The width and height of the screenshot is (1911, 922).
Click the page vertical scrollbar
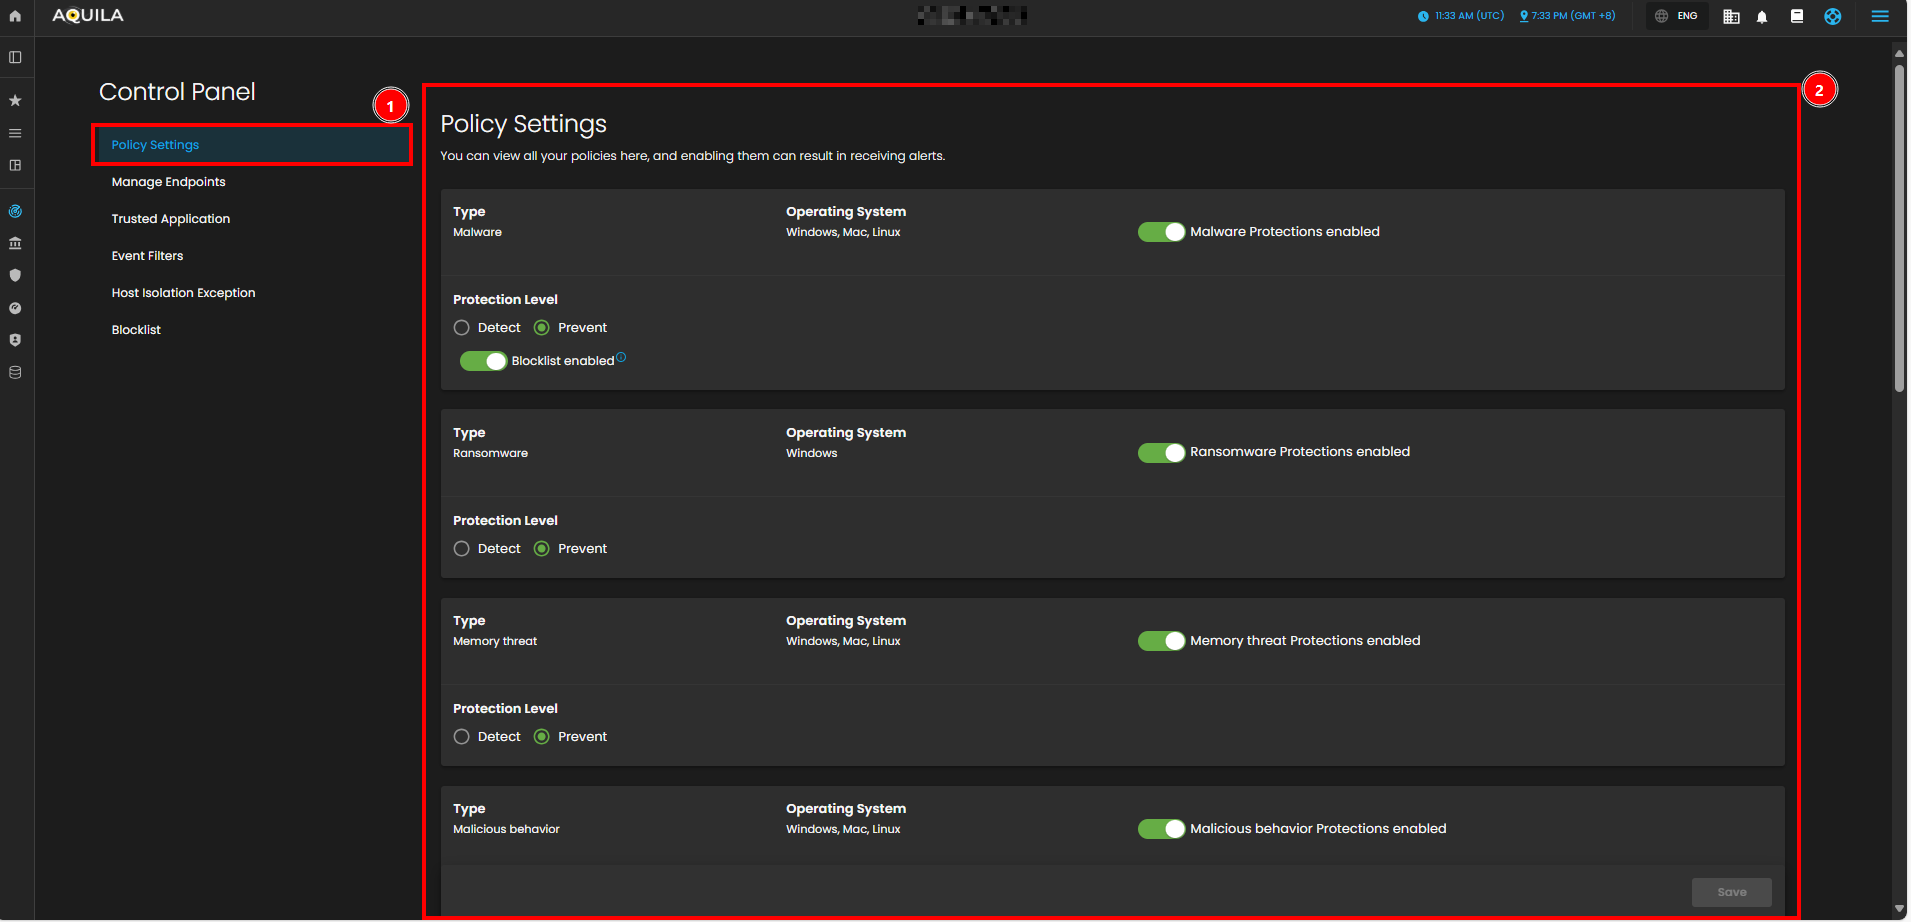(1899, 230)
